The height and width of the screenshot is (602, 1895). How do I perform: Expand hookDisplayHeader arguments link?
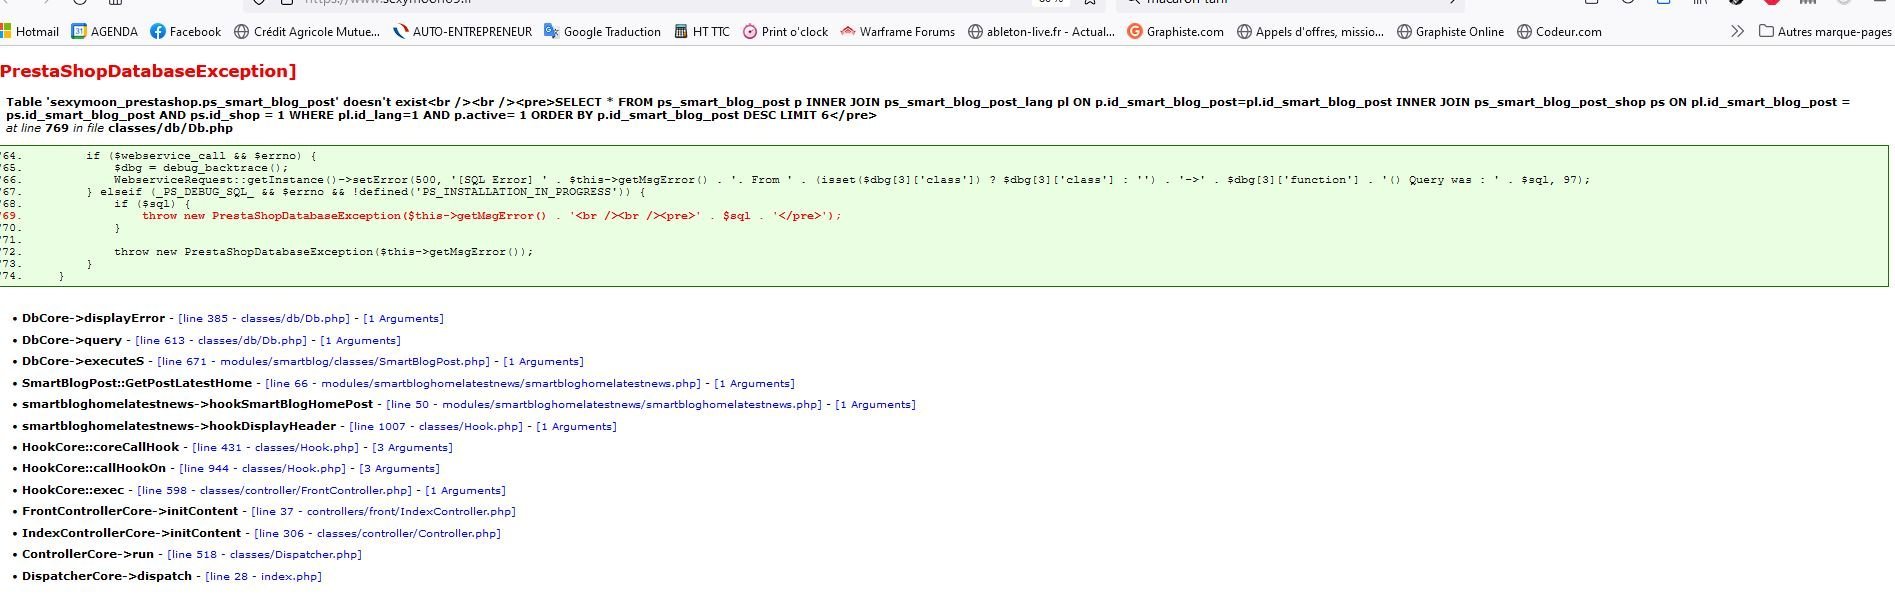click(x=576, y=427)
